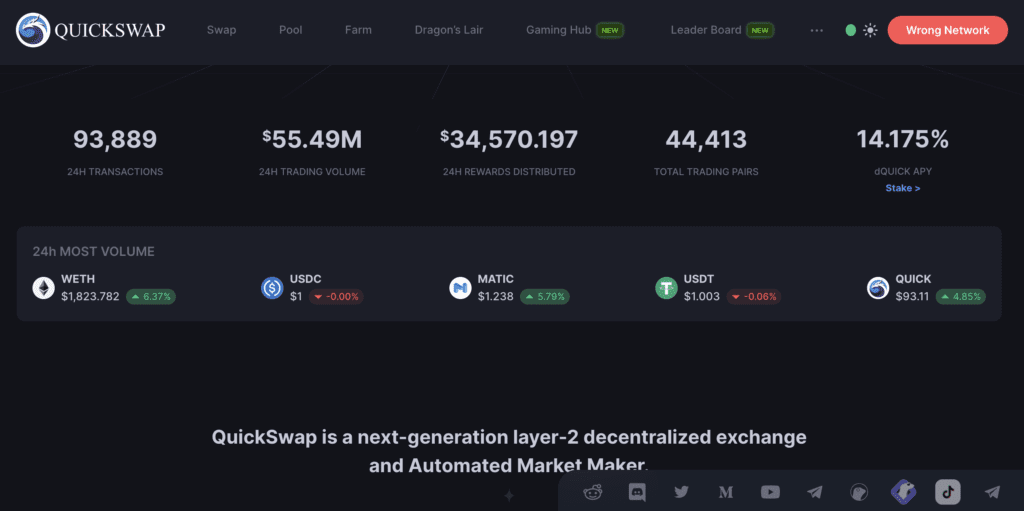
Task: Click the 44,413 trading pairs value
Action: pos(706,139)
